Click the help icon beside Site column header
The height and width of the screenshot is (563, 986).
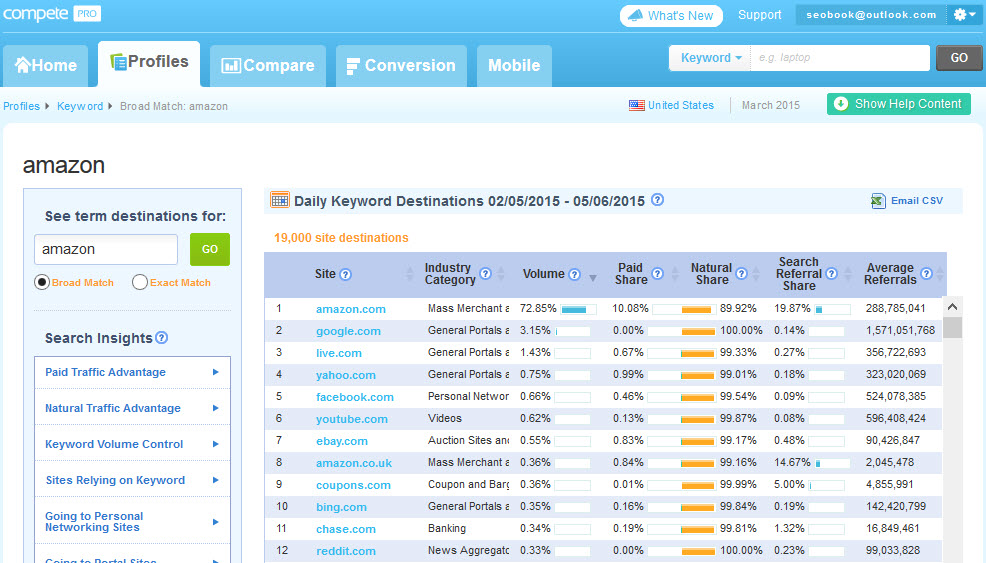pyautogui.click(x=345, y=274)
